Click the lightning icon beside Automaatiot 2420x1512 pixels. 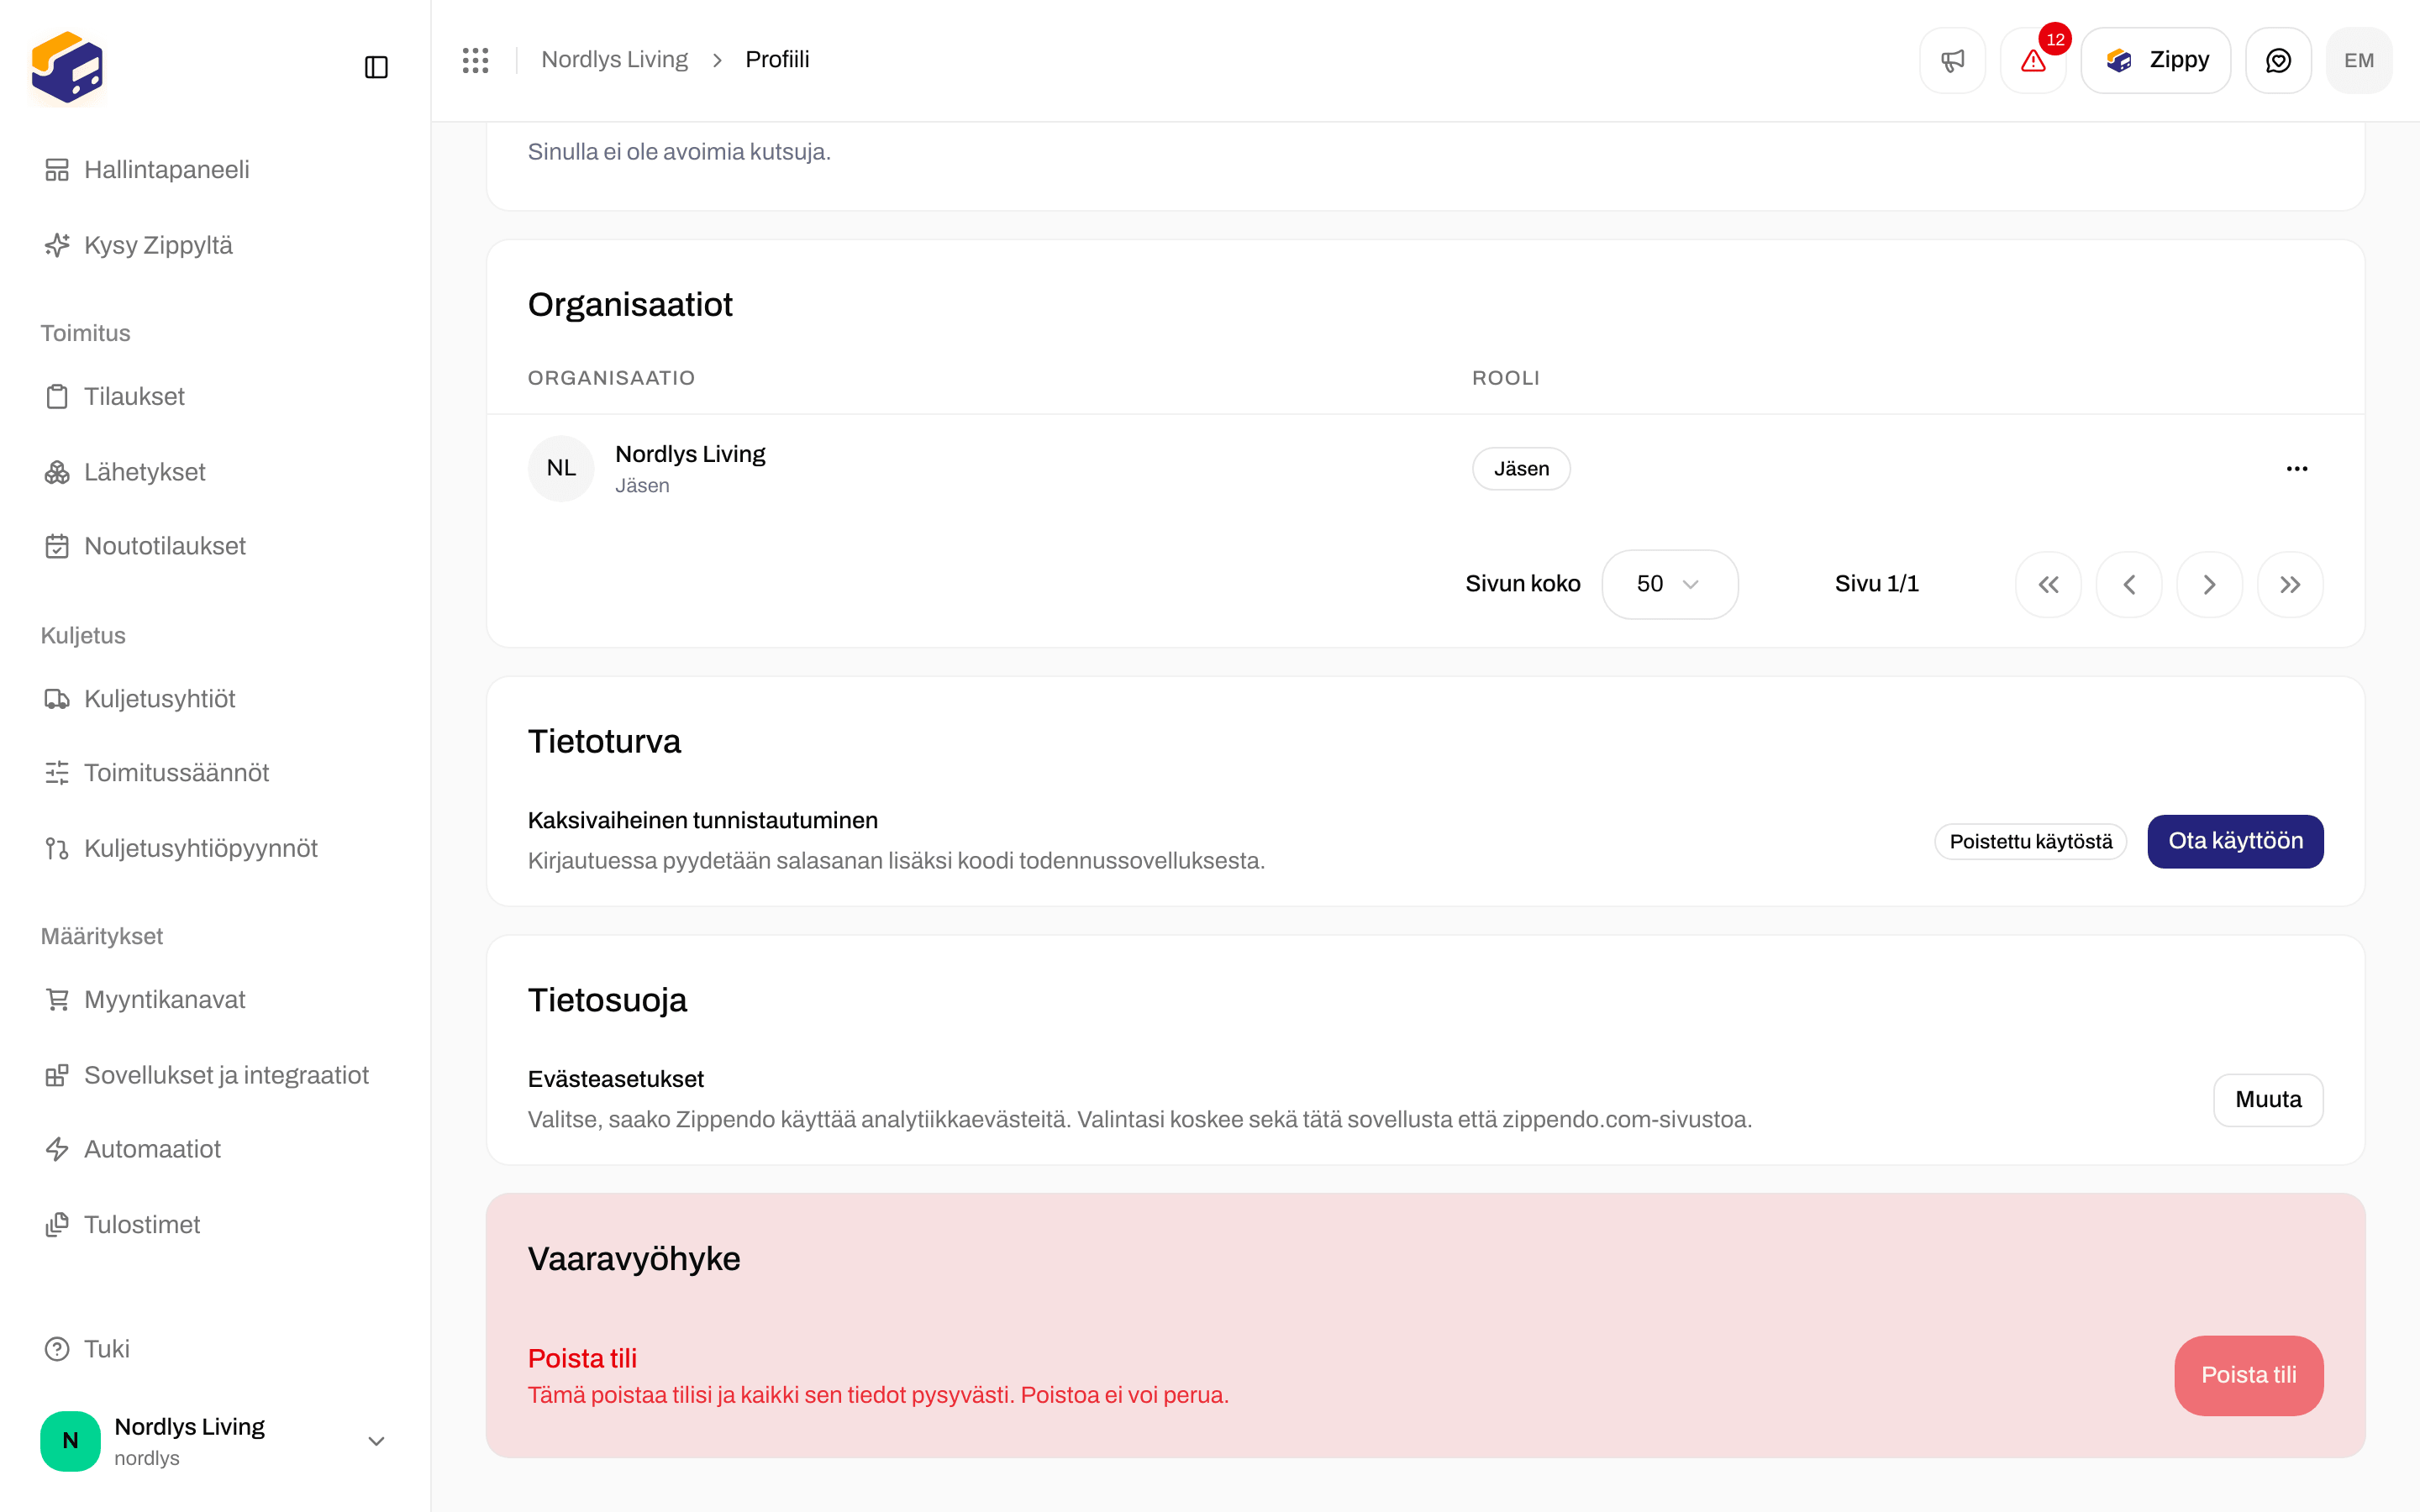57,1149
